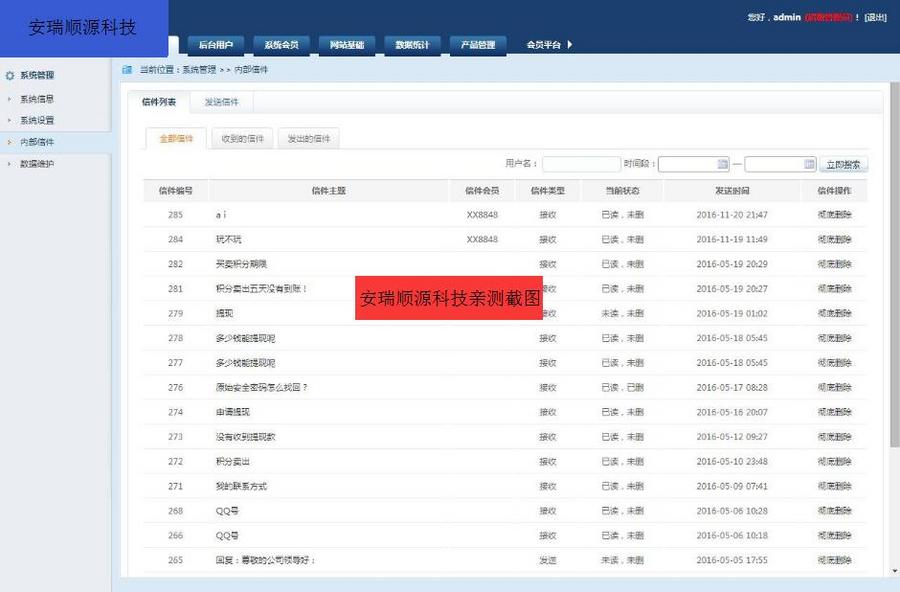Click the folder icon in the breadcrumb bar
Screen dimensions: 900x592
click(125, 69)
